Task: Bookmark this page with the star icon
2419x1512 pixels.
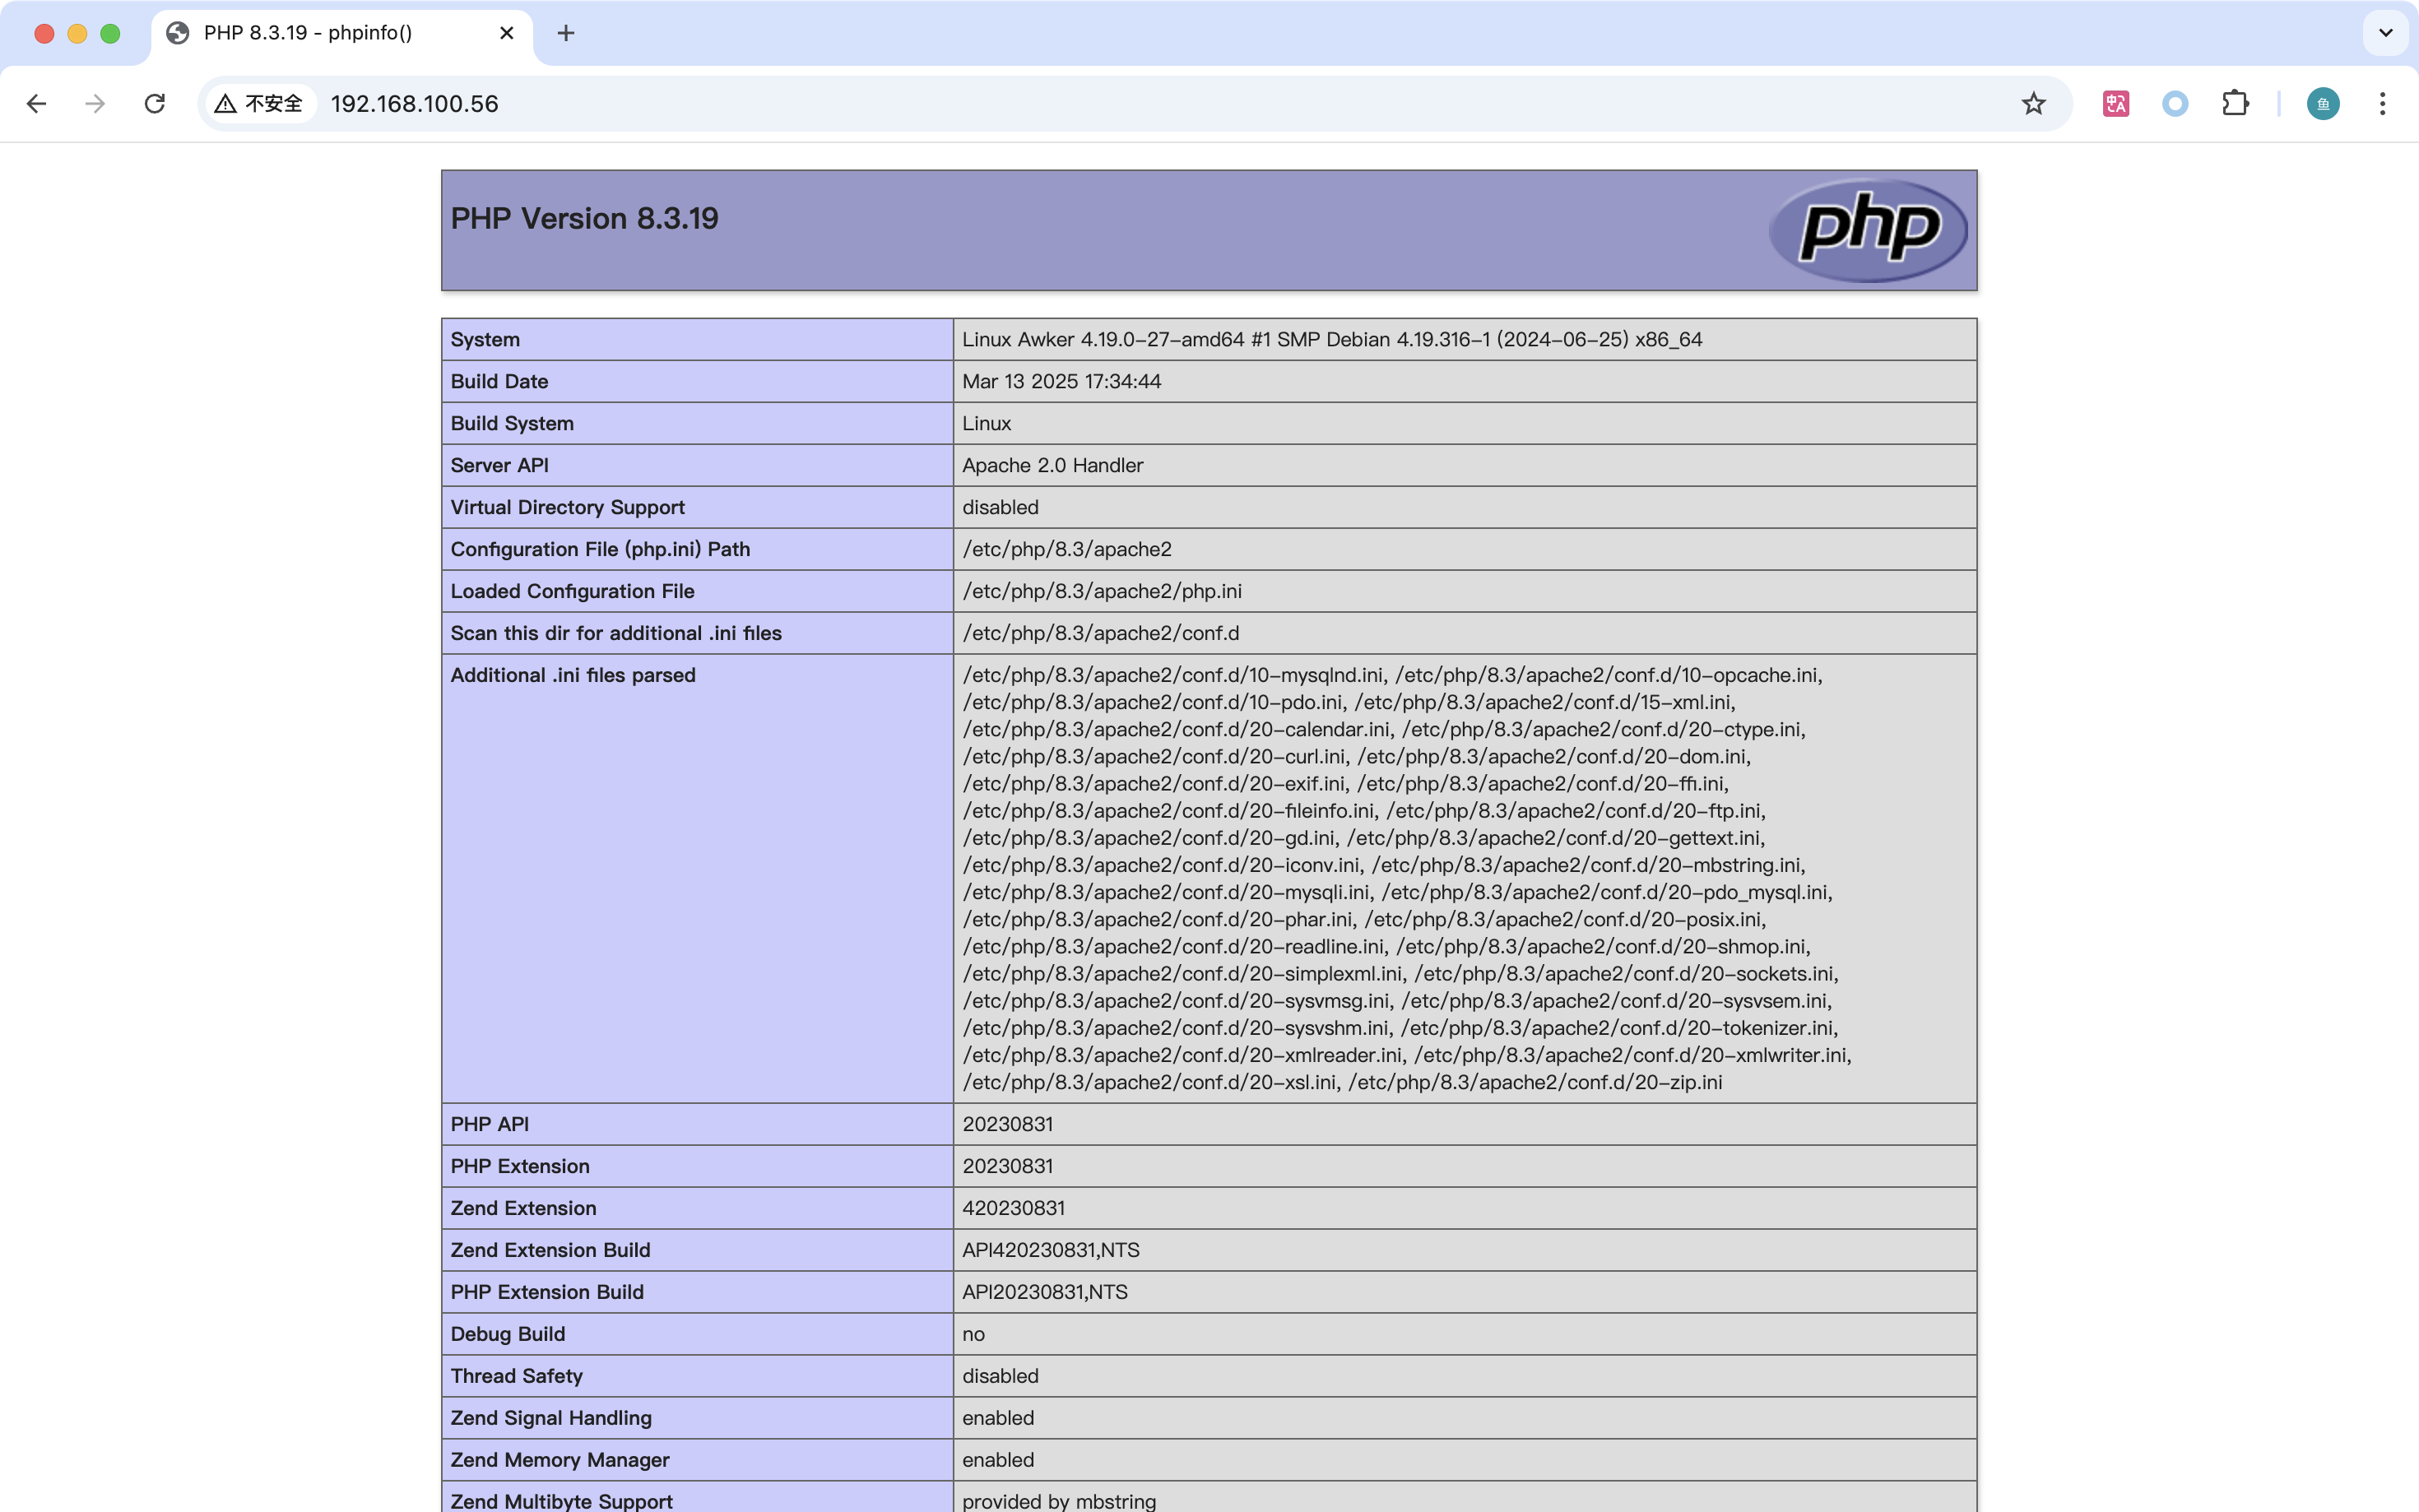Action: pyautogui.click(x=2033, y=104)
